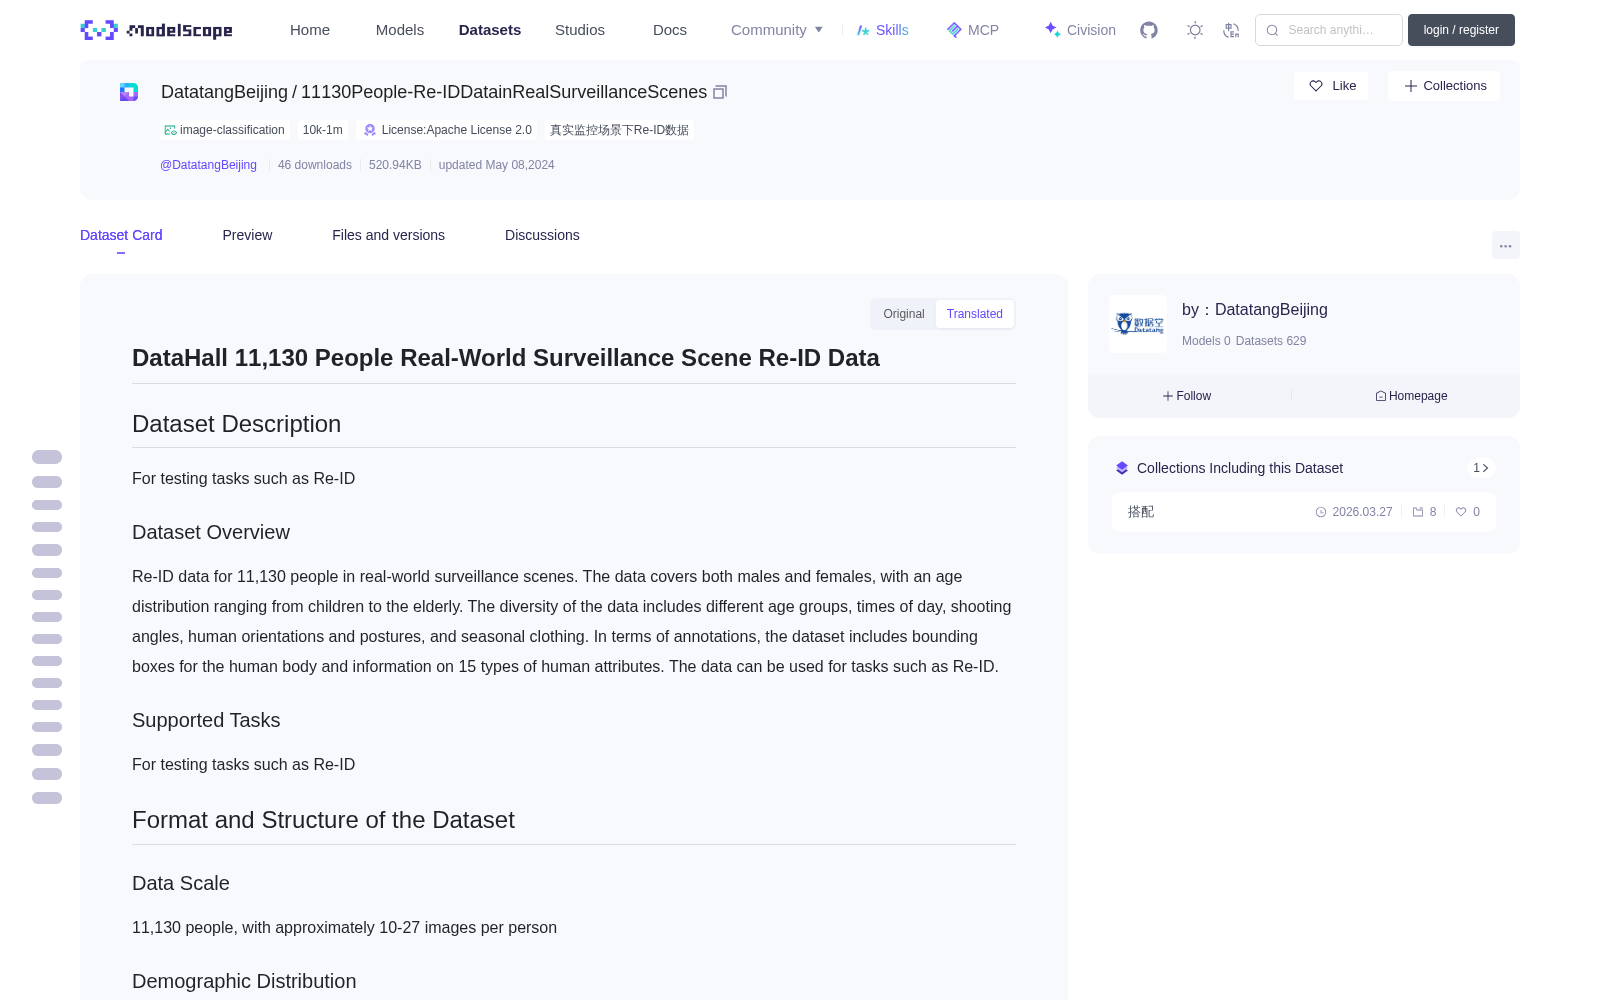1600x1000 pixels.
Task: Click 'updated May 08,2024' text
Action: point(496,165)
